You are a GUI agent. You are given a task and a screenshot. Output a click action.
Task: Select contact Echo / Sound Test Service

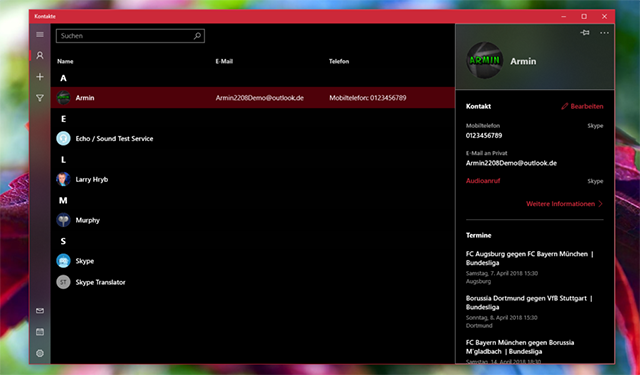(114, 139)
